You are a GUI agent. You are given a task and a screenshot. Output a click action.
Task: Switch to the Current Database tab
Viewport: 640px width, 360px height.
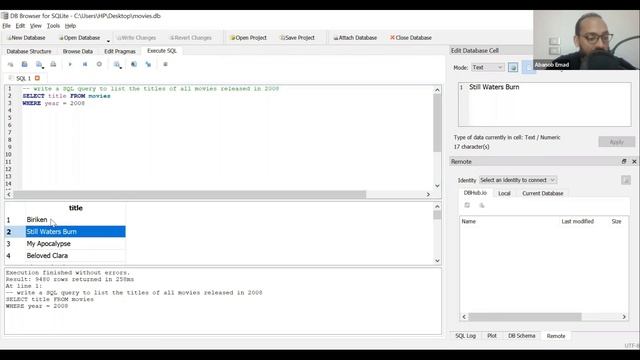pos(542,193)
